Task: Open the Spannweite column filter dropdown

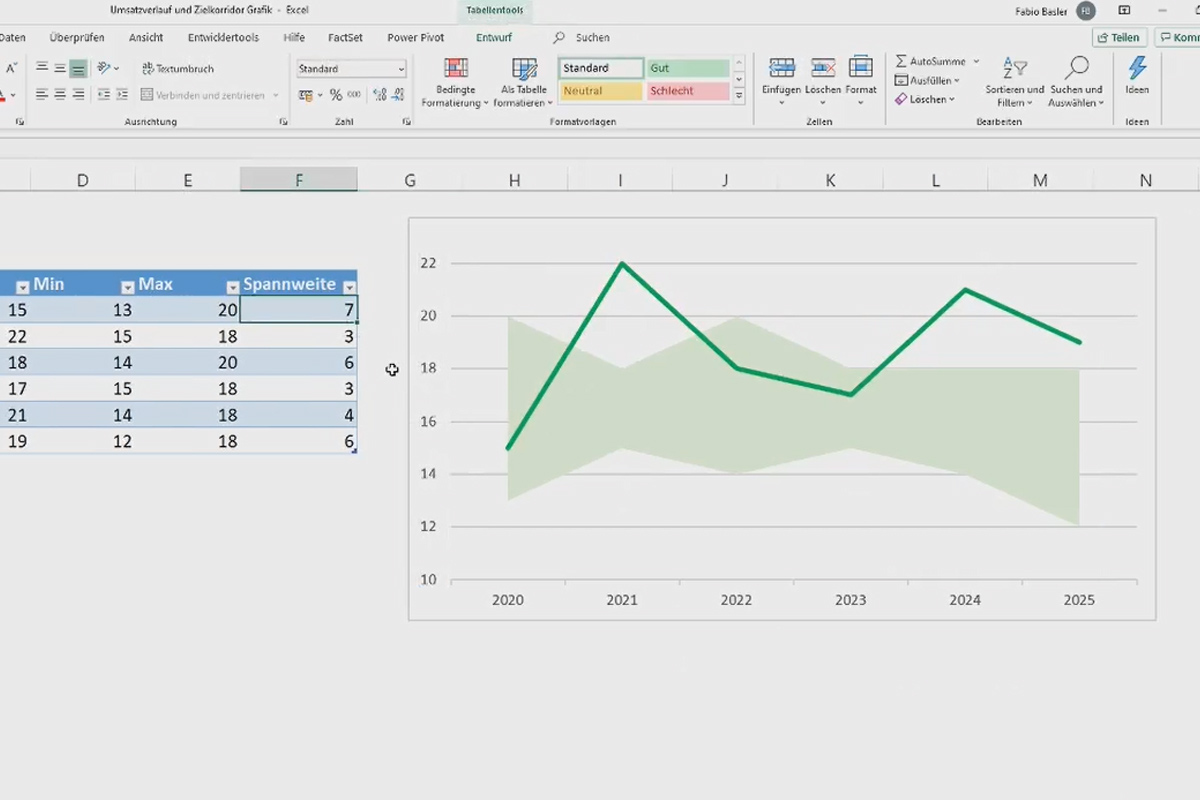Action: click(x=349, y=286)
